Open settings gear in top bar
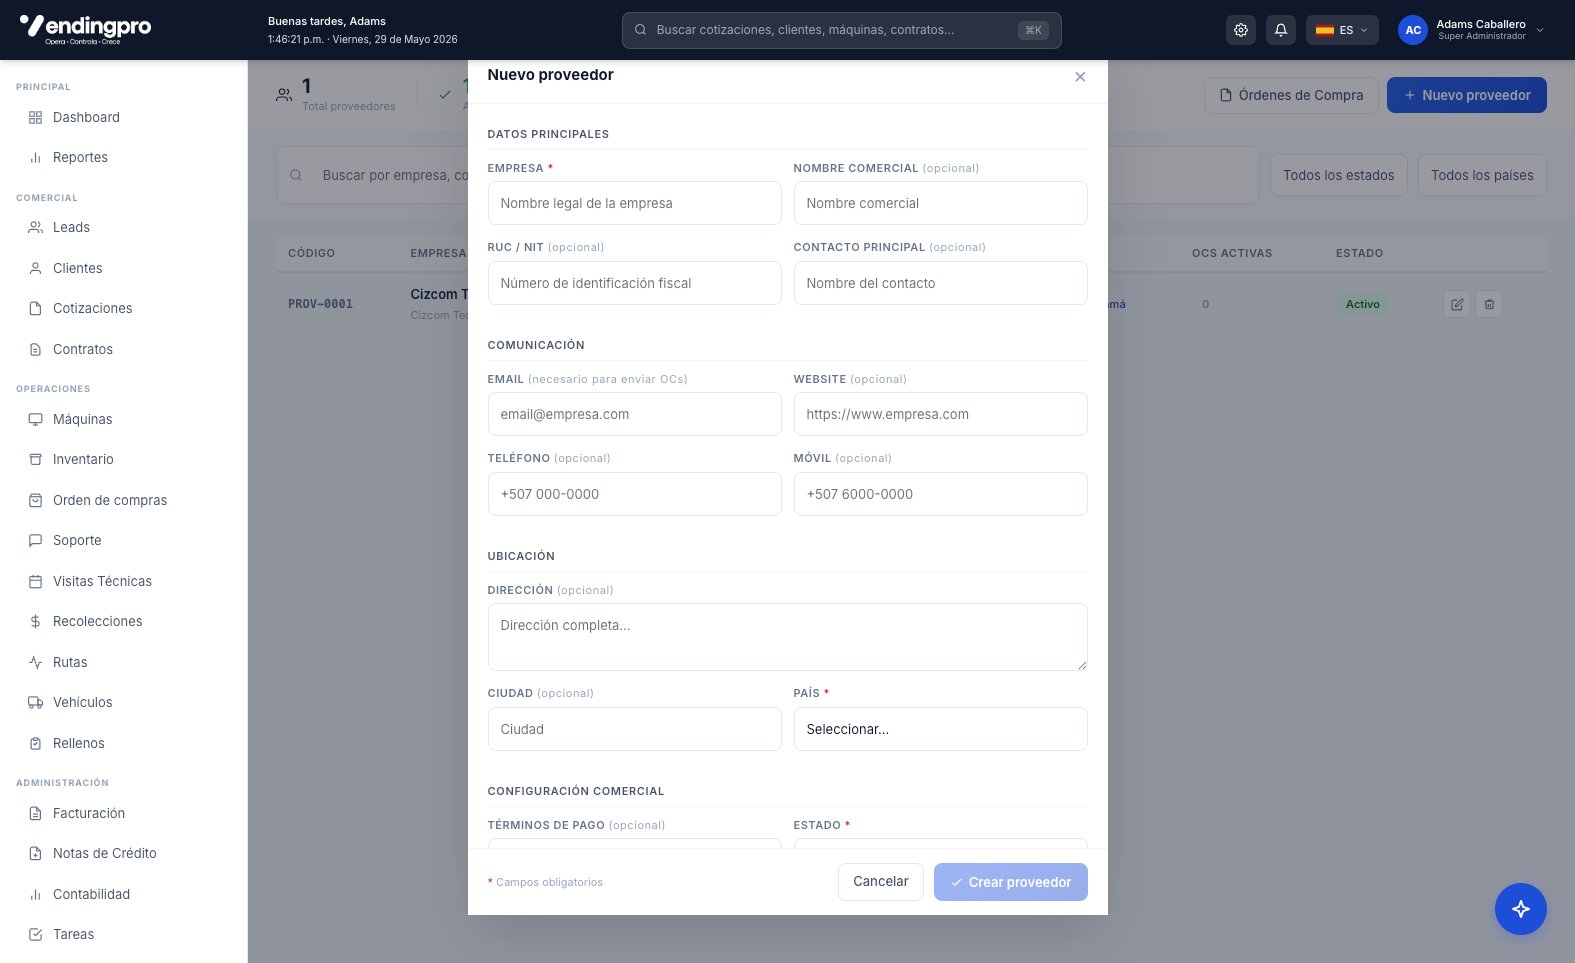Screen dimensions: 1575x963 1241,30
